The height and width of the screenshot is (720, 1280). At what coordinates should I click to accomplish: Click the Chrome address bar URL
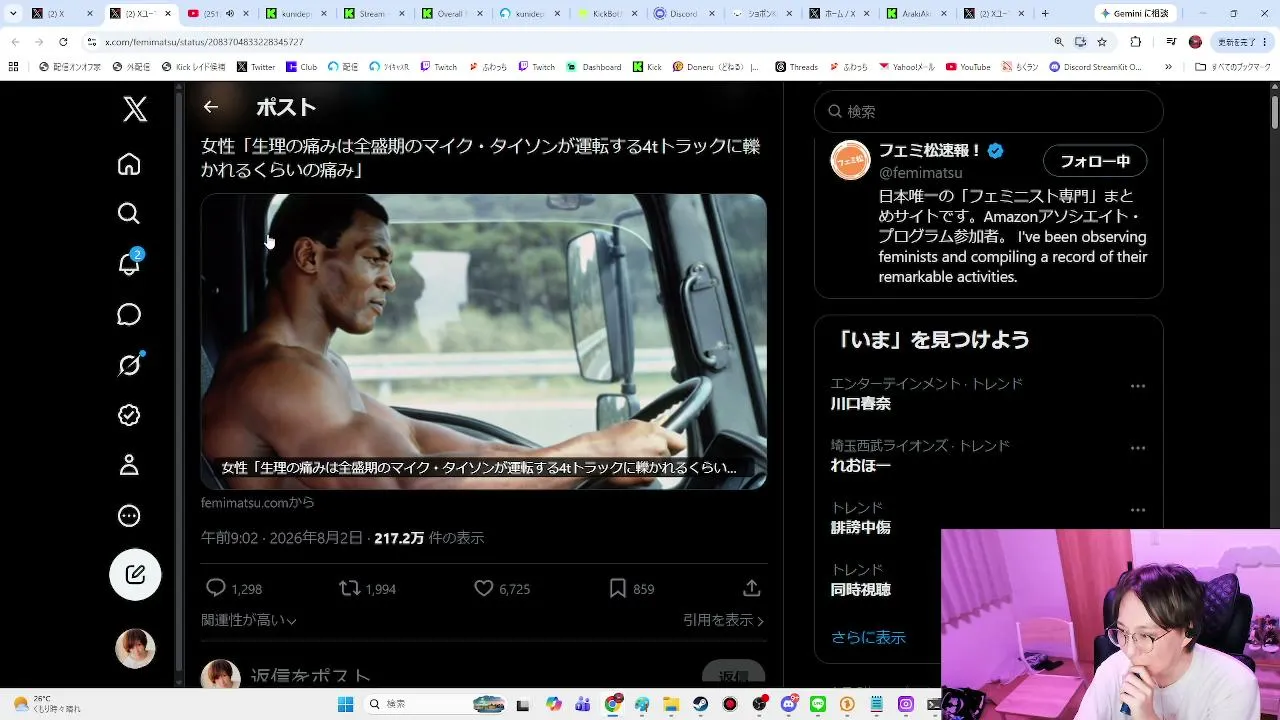click(204, 42)
